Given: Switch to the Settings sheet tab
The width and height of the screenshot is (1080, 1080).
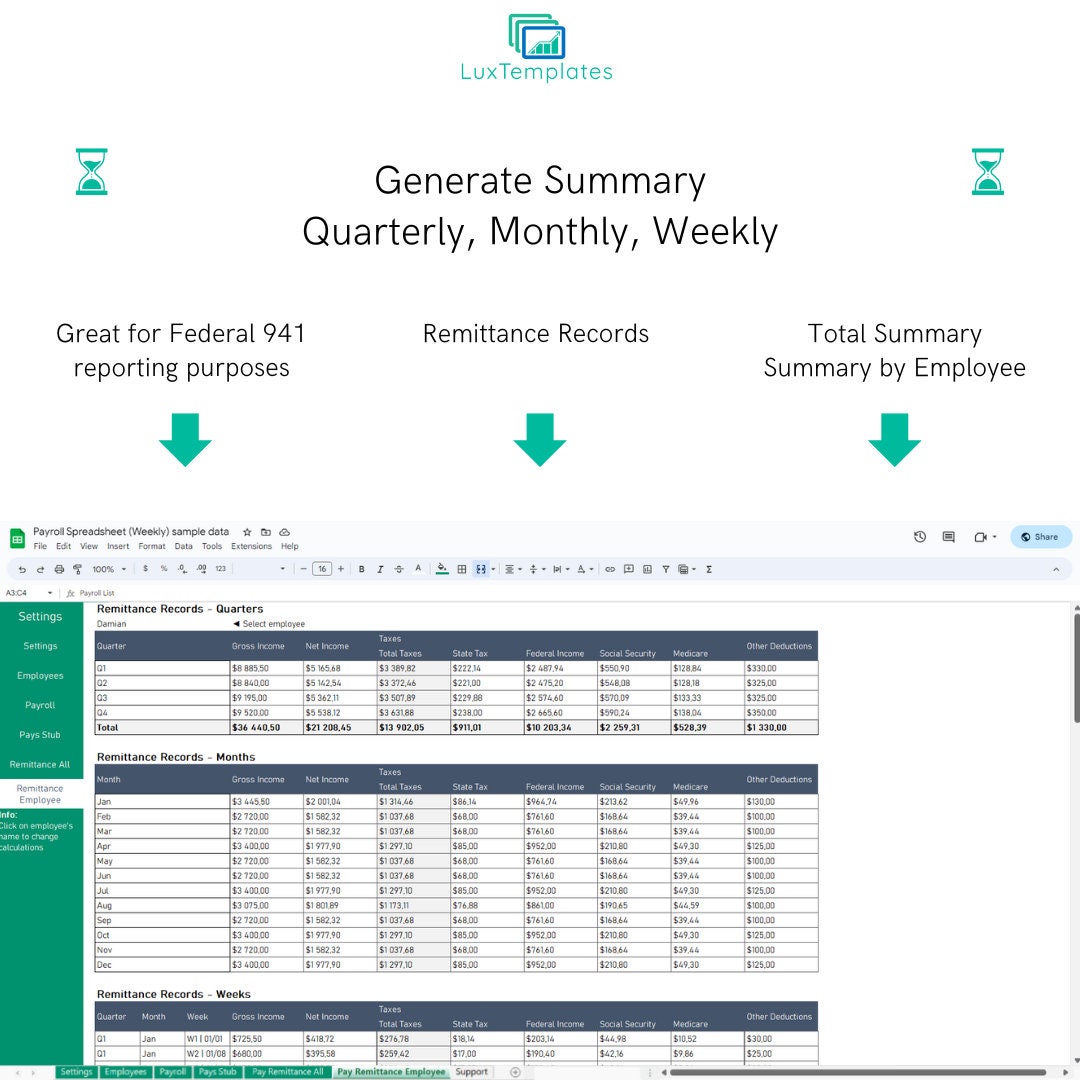Looking at the screenshot, I should pyautogui.click(x=76, y=1072).
